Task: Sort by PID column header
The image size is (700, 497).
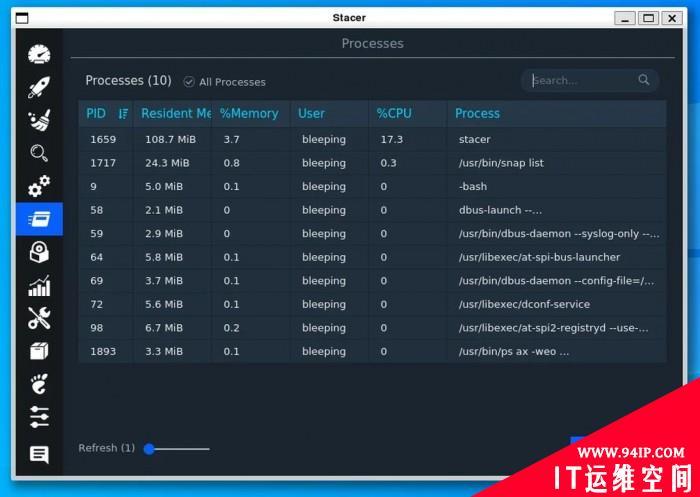Action: tap(105, 113)
